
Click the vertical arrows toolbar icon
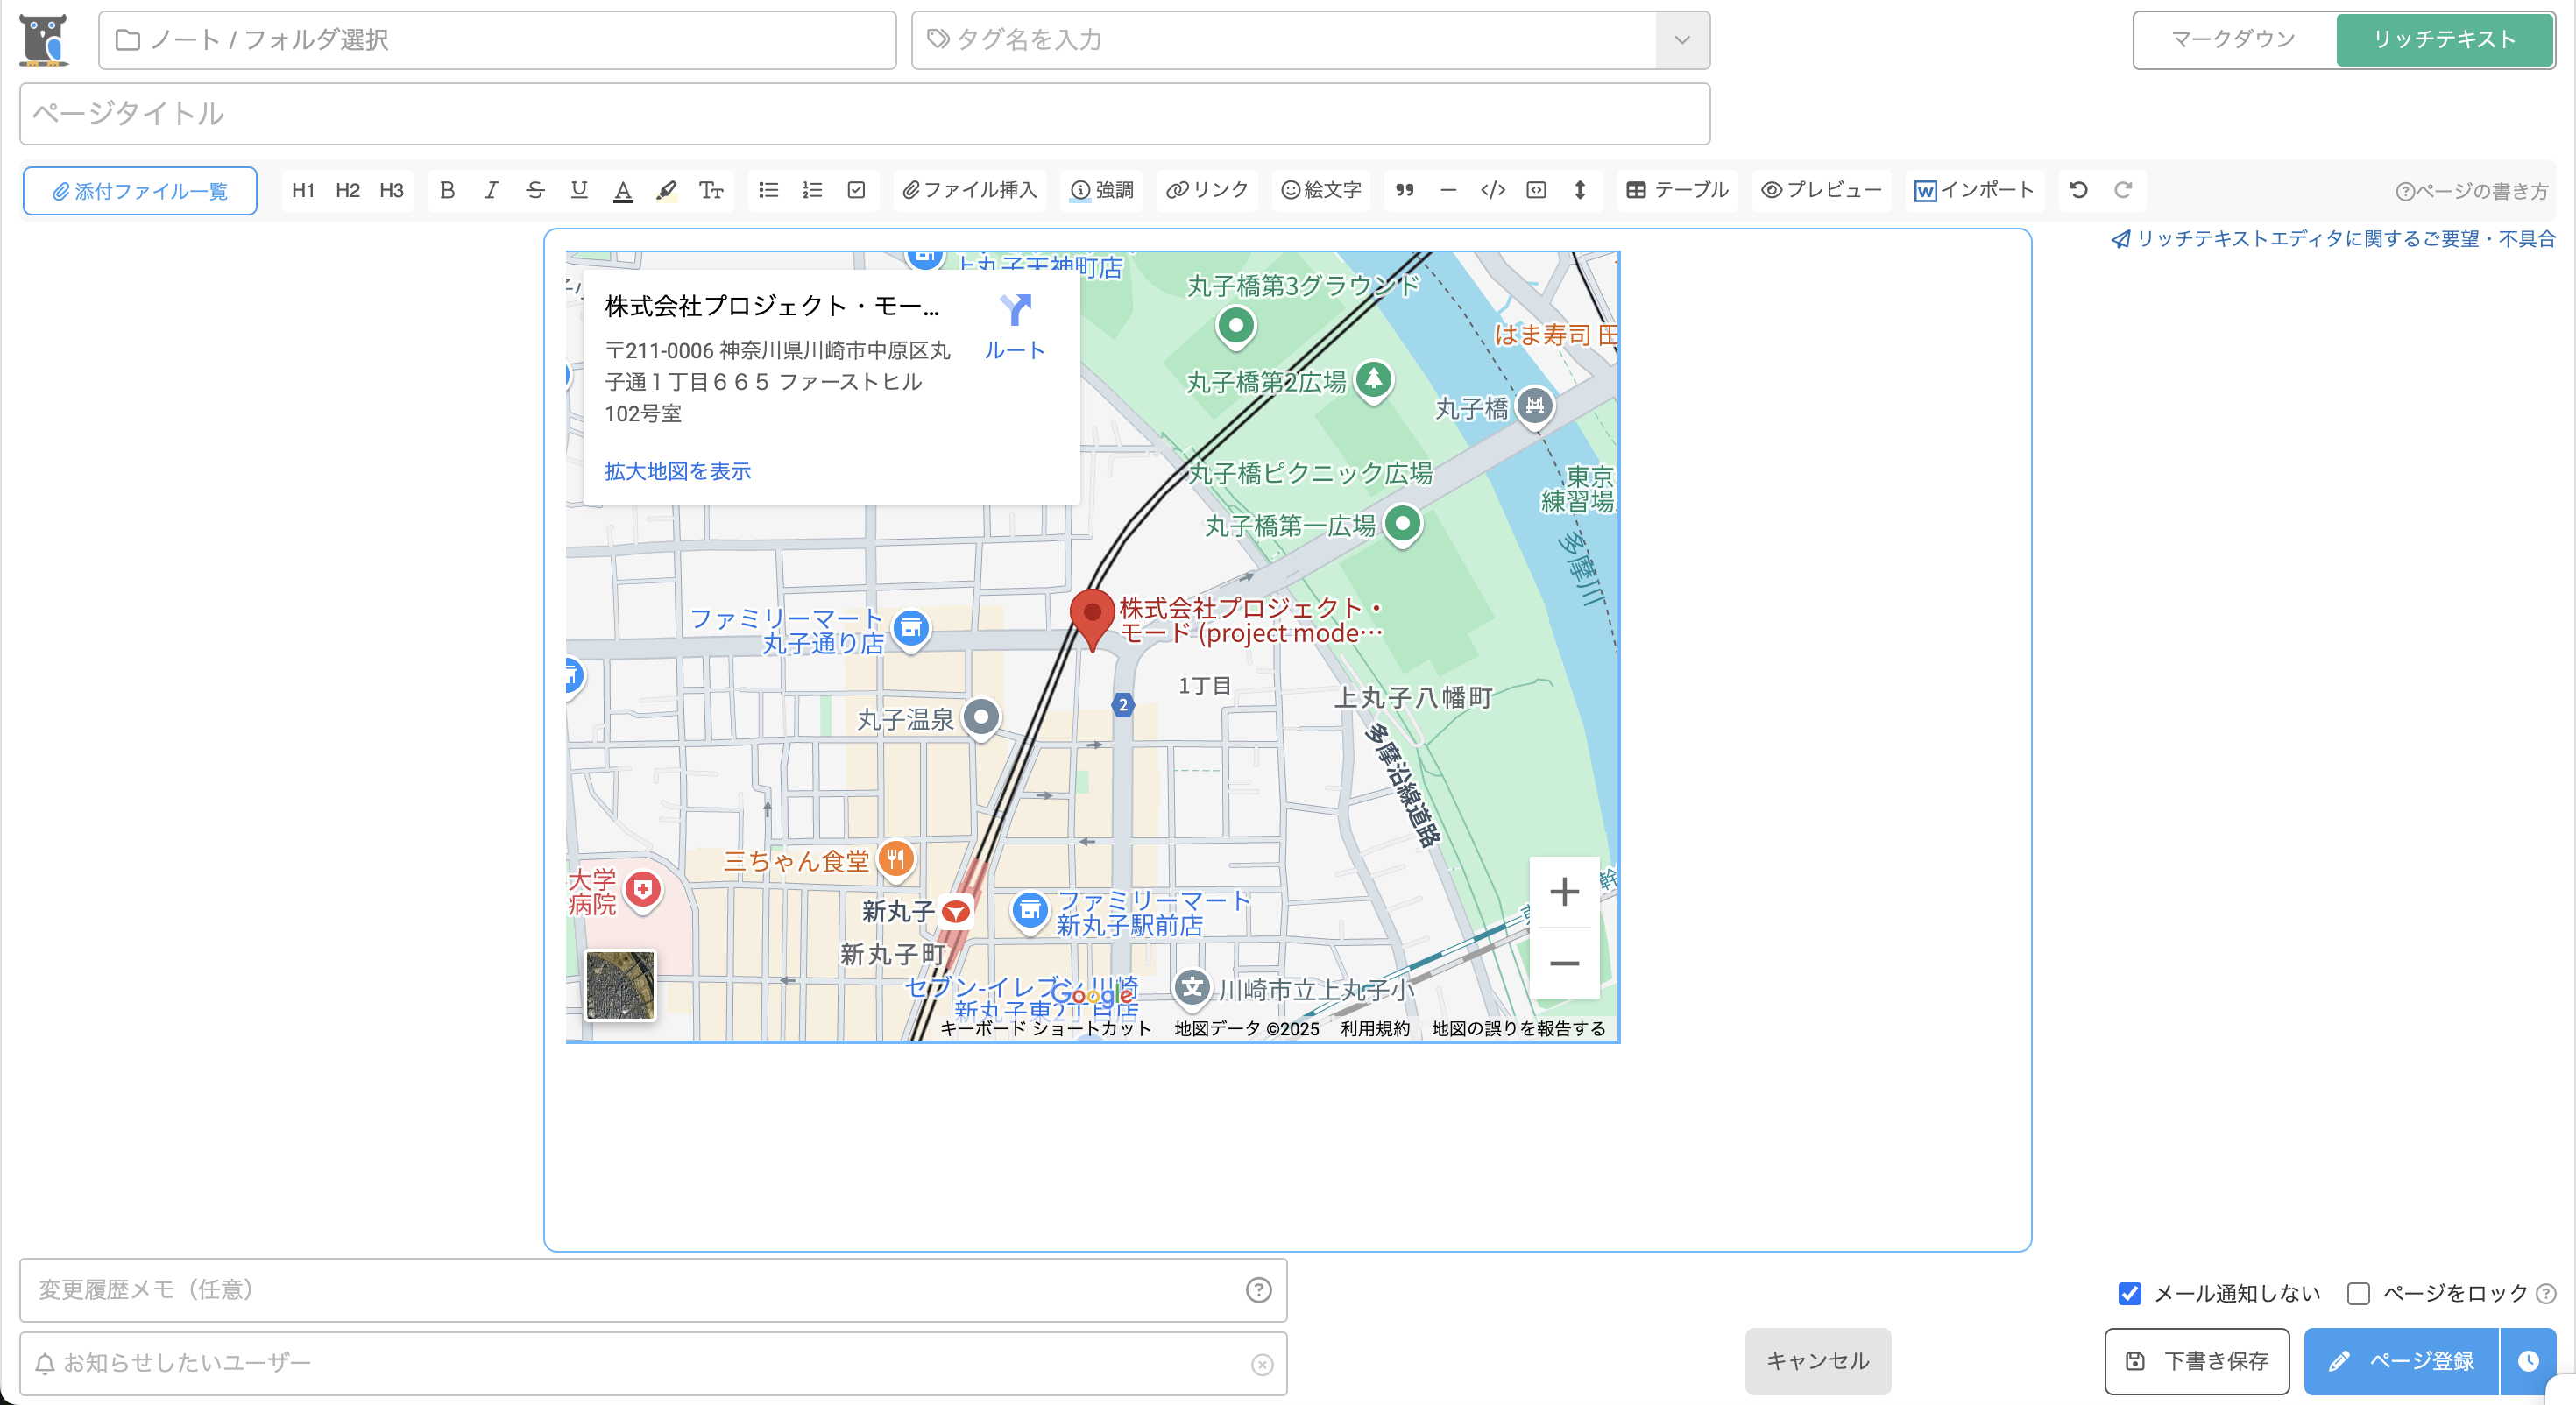click(x=1580, y=190)
